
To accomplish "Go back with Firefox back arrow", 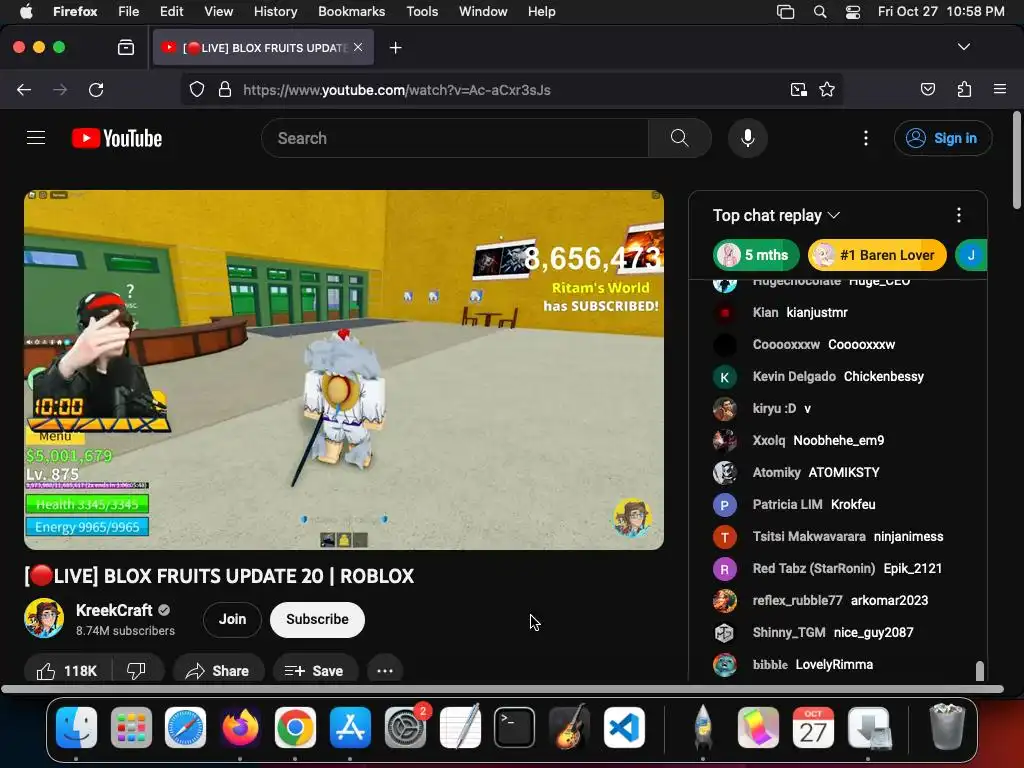I will coord(24,89).
